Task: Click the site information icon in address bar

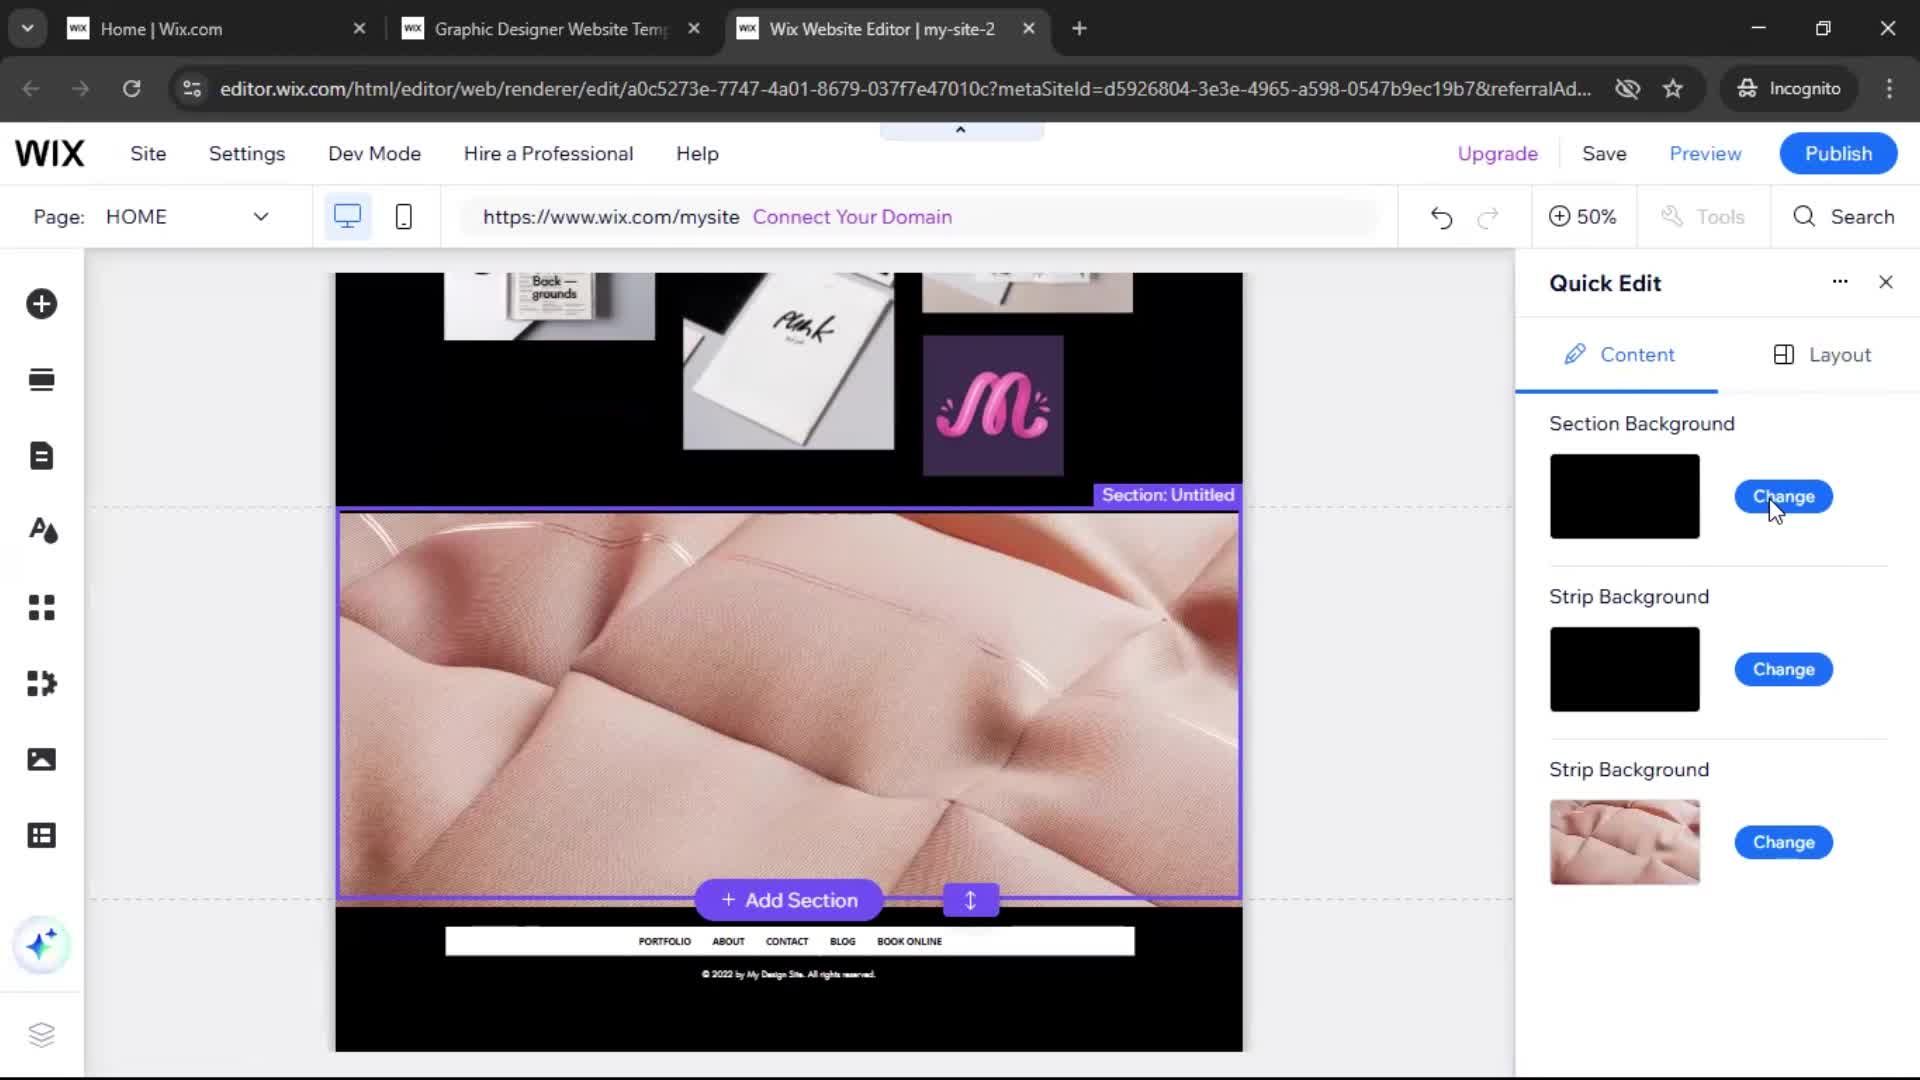Action: (192, 88)
